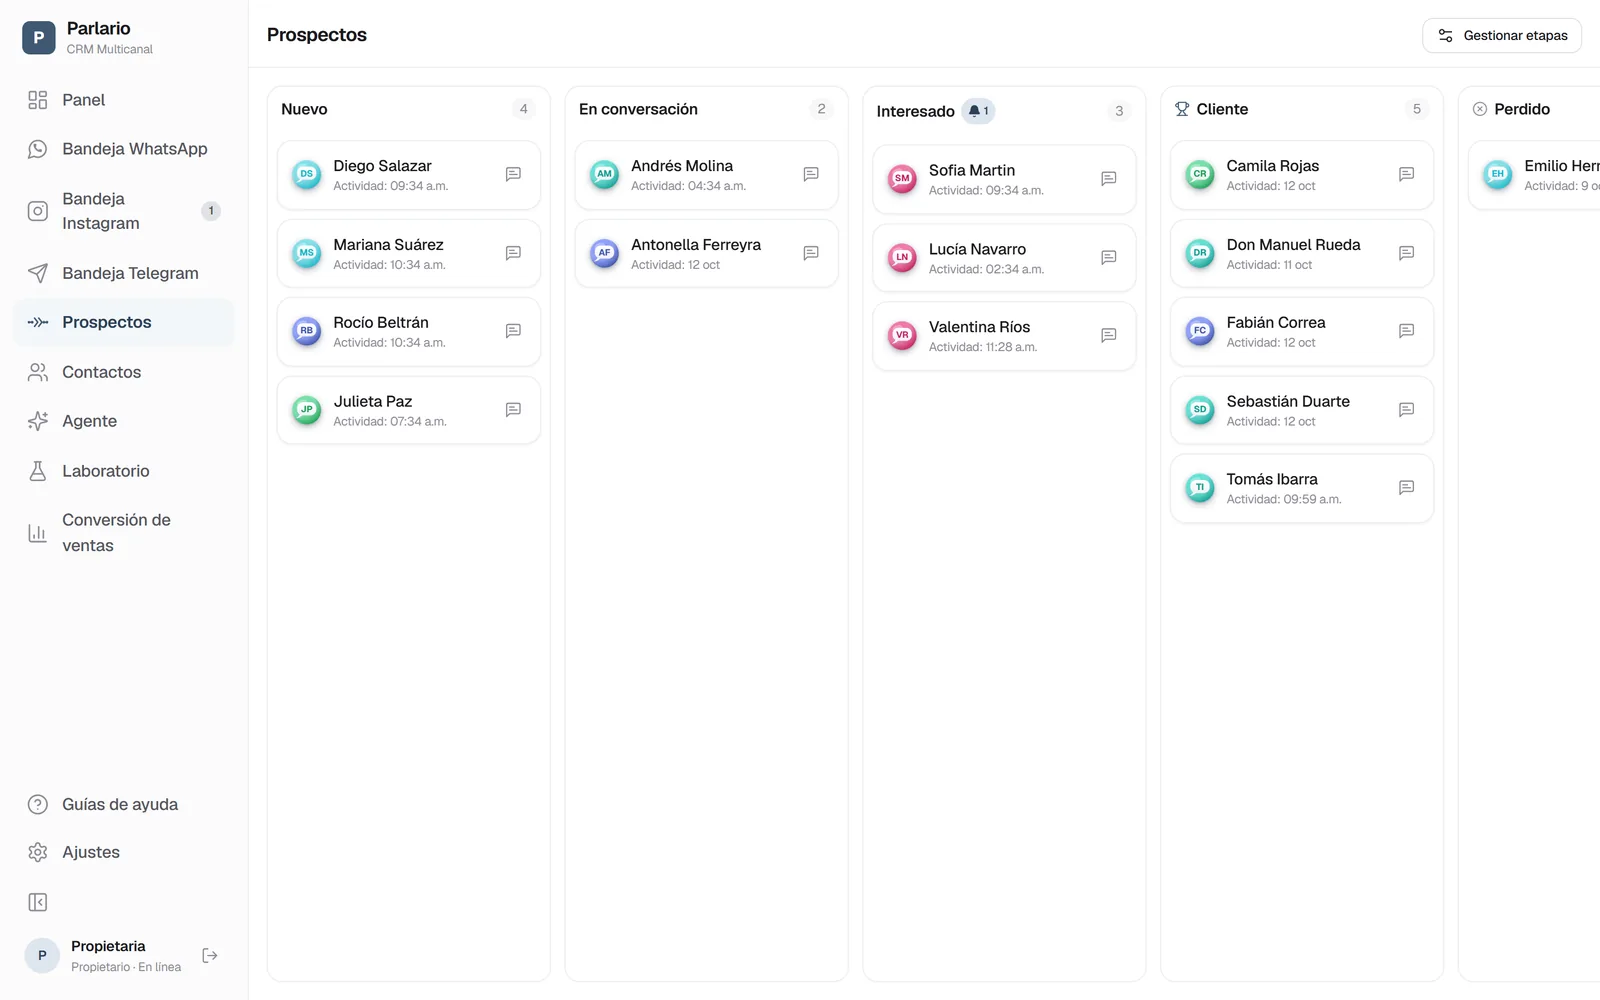Viewport: 1600px width, 1000px height.
Task: Click the FC avatar of Fabián Correa
Action: click(x=1200, y=331)
